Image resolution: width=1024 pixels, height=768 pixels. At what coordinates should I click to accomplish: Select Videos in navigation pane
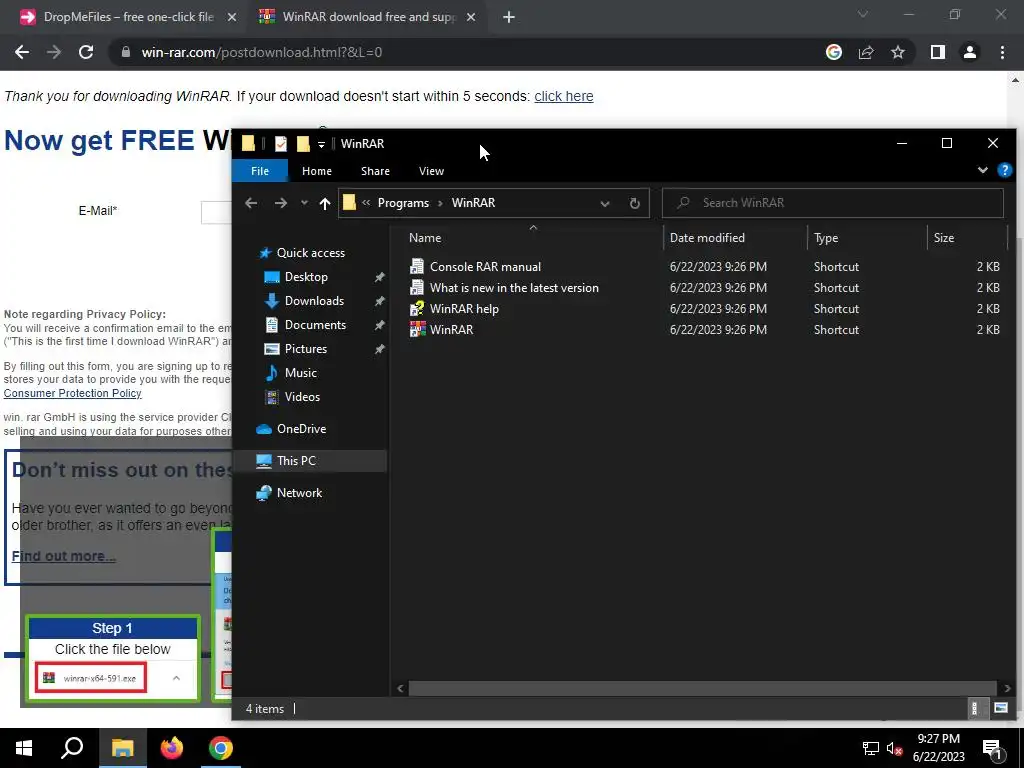coord(302,397)
